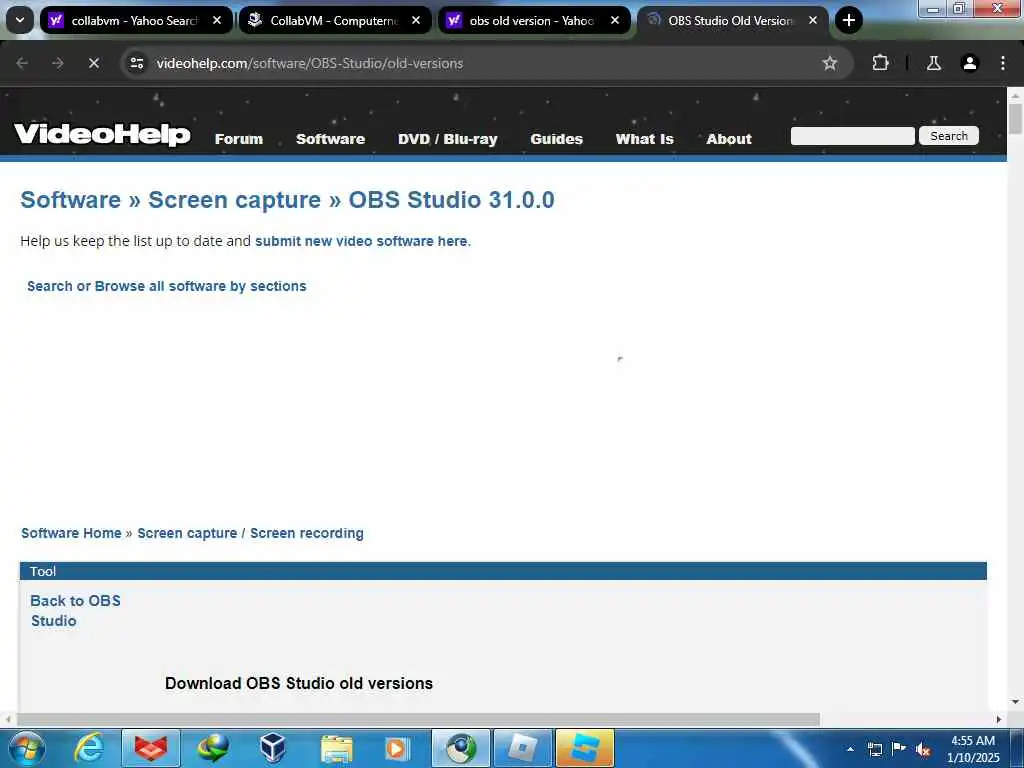Viewport: 1024px width, 768px height.
Task: Click the VideoHelp logo
Action: [103, 134]
